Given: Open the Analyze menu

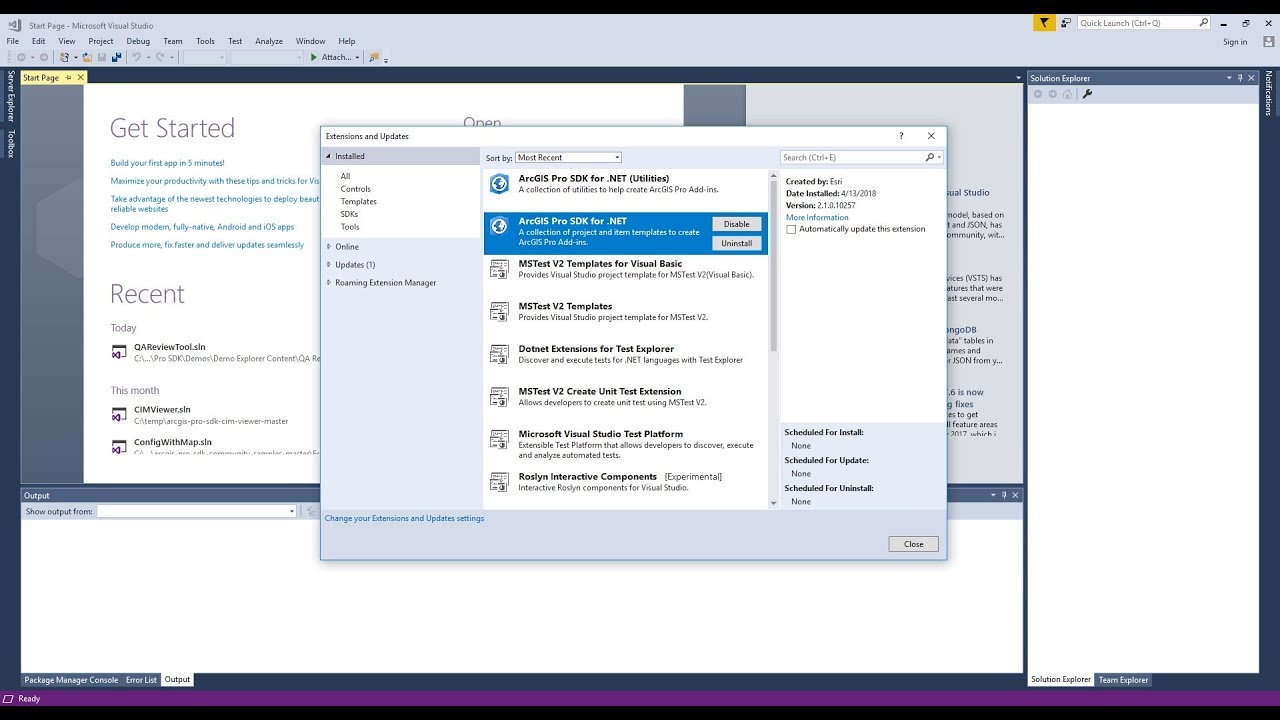Looking at the screenshot, I should click(269, 41).
